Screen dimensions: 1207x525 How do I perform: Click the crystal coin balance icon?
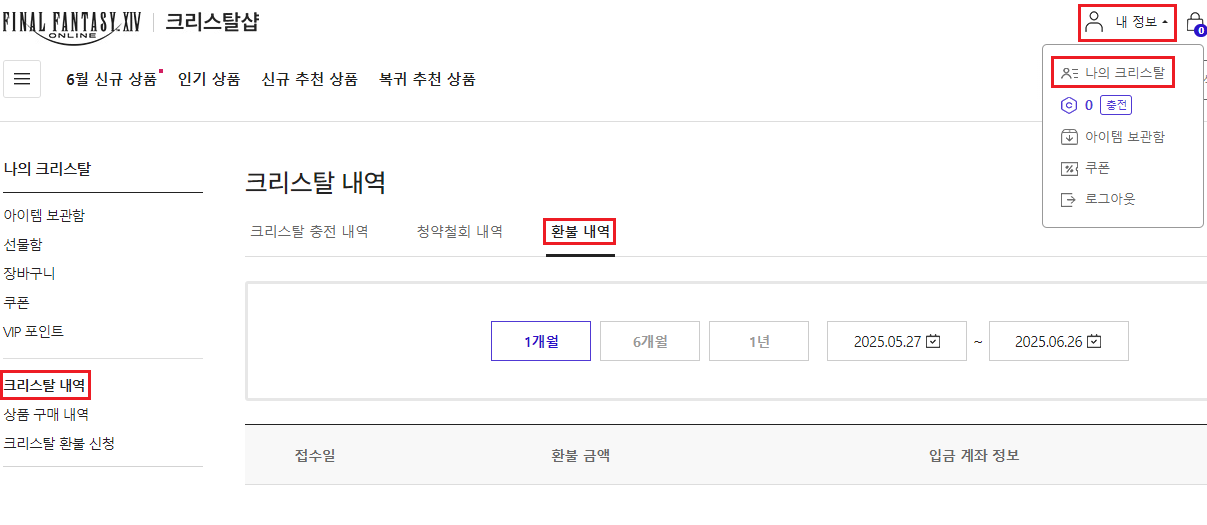pos(1068,105)
